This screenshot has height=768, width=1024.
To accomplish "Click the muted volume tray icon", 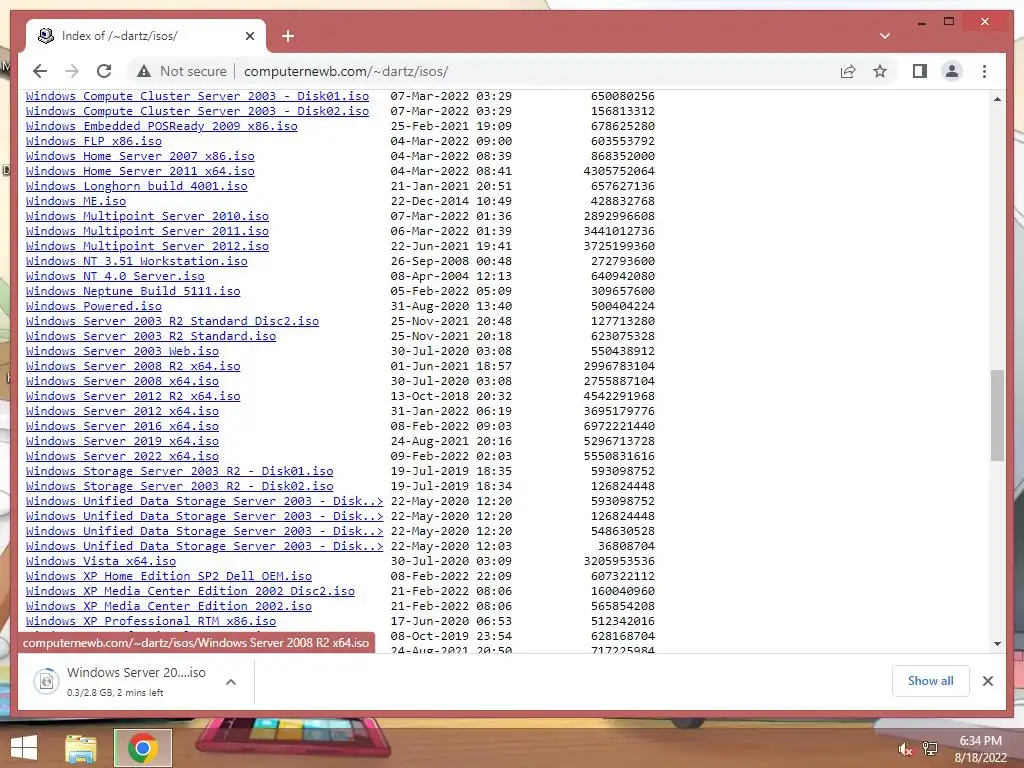I will 904,749.
